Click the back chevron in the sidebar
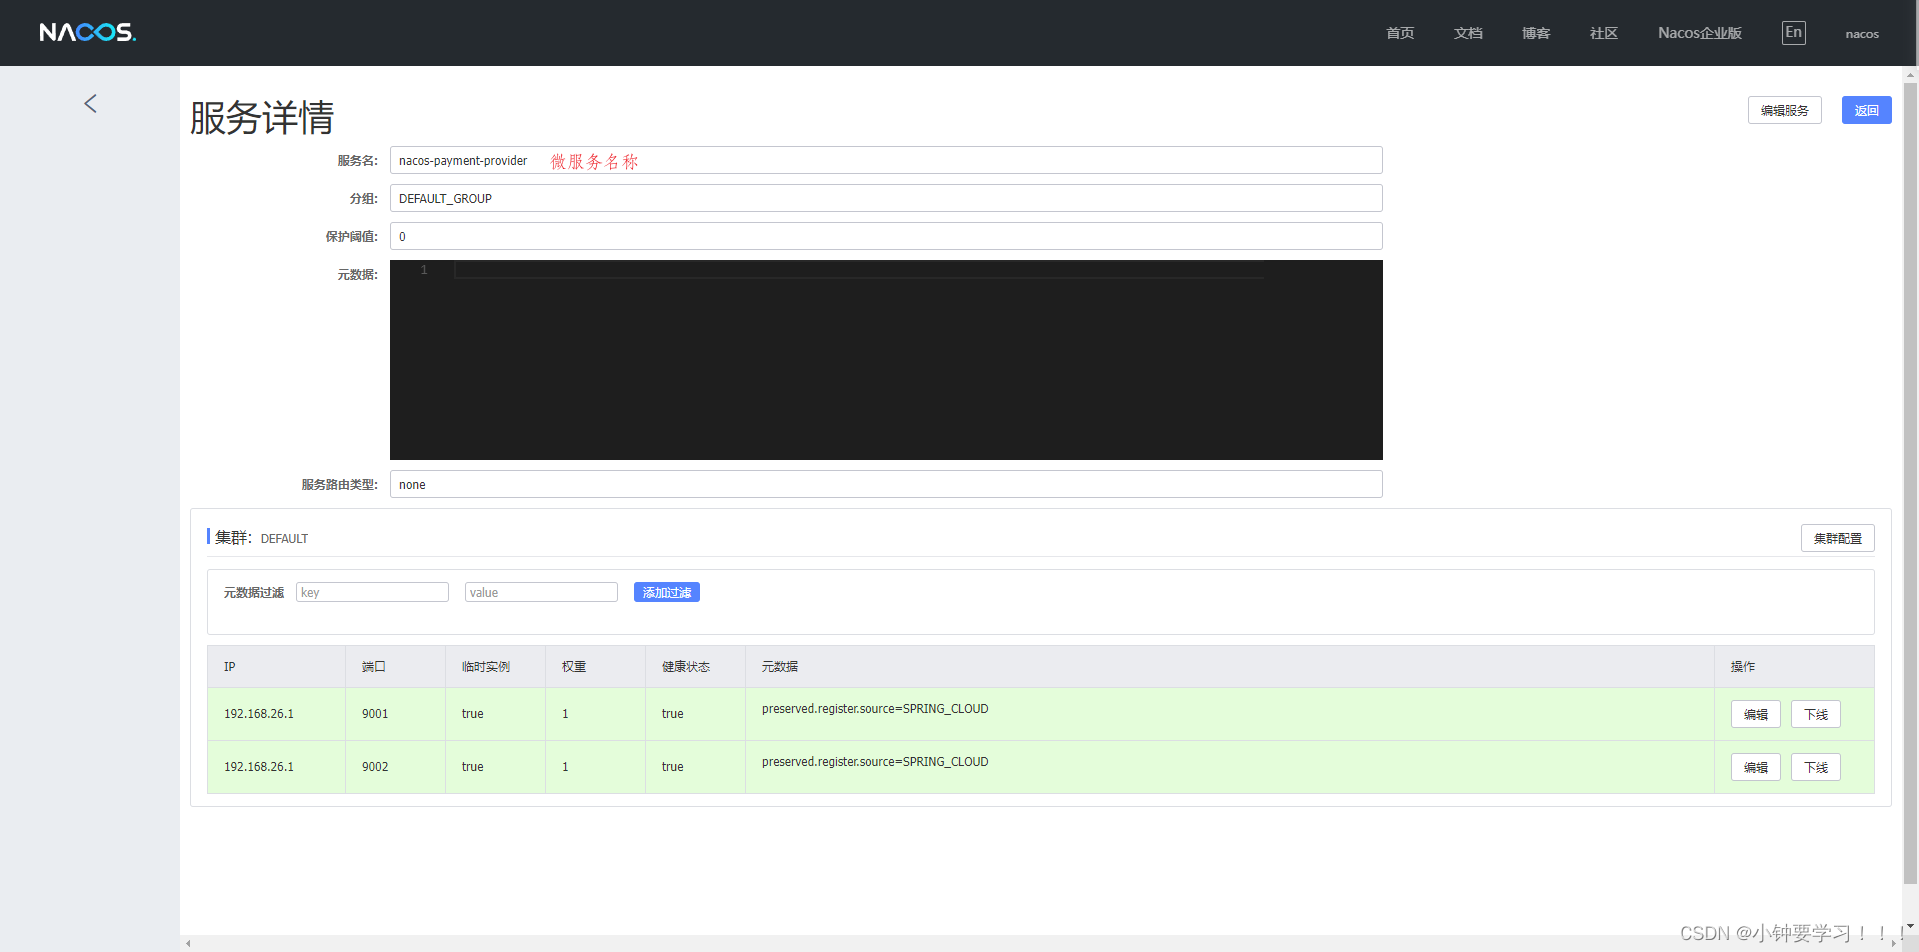 point(90,104)
